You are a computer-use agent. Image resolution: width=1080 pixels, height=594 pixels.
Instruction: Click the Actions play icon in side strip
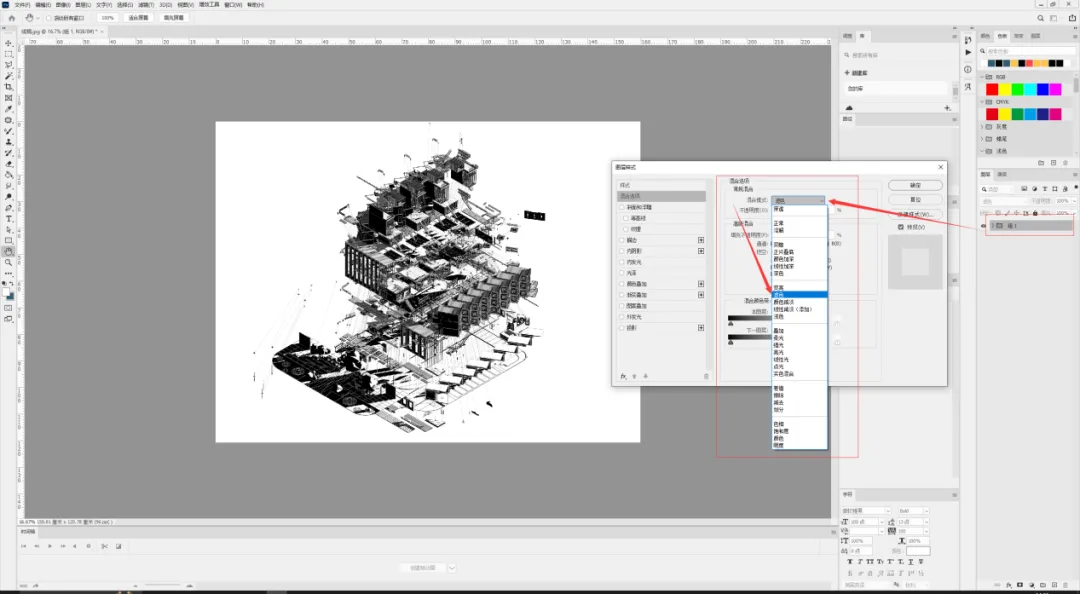tap(968, 52)
